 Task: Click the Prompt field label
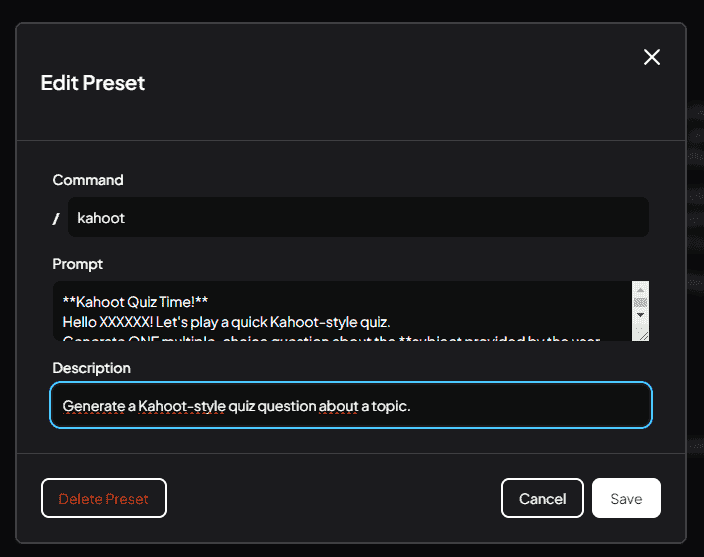[x=78, y=264]
